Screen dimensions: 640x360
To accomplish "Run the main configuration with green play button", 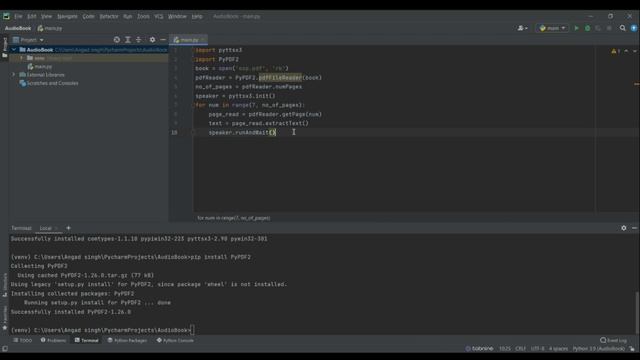I will pos(576,28).
